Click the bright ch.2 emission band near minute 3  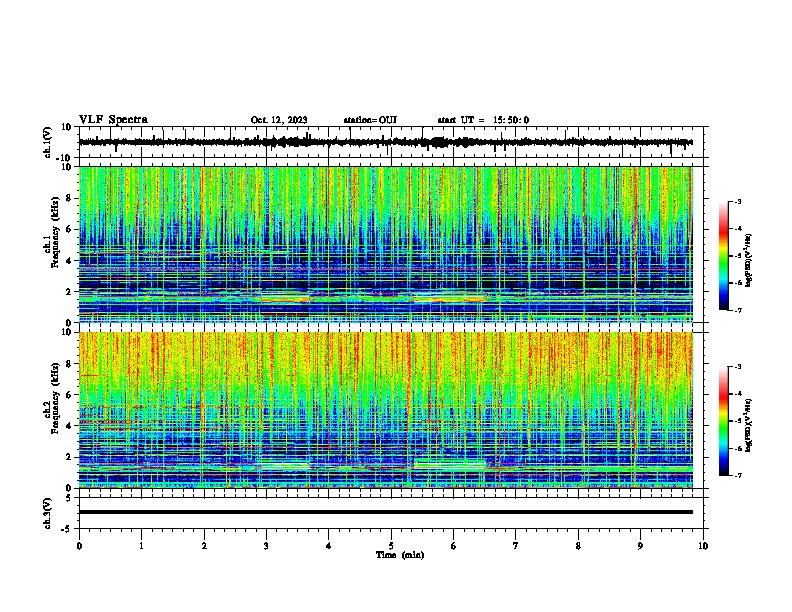pos(284,465)
